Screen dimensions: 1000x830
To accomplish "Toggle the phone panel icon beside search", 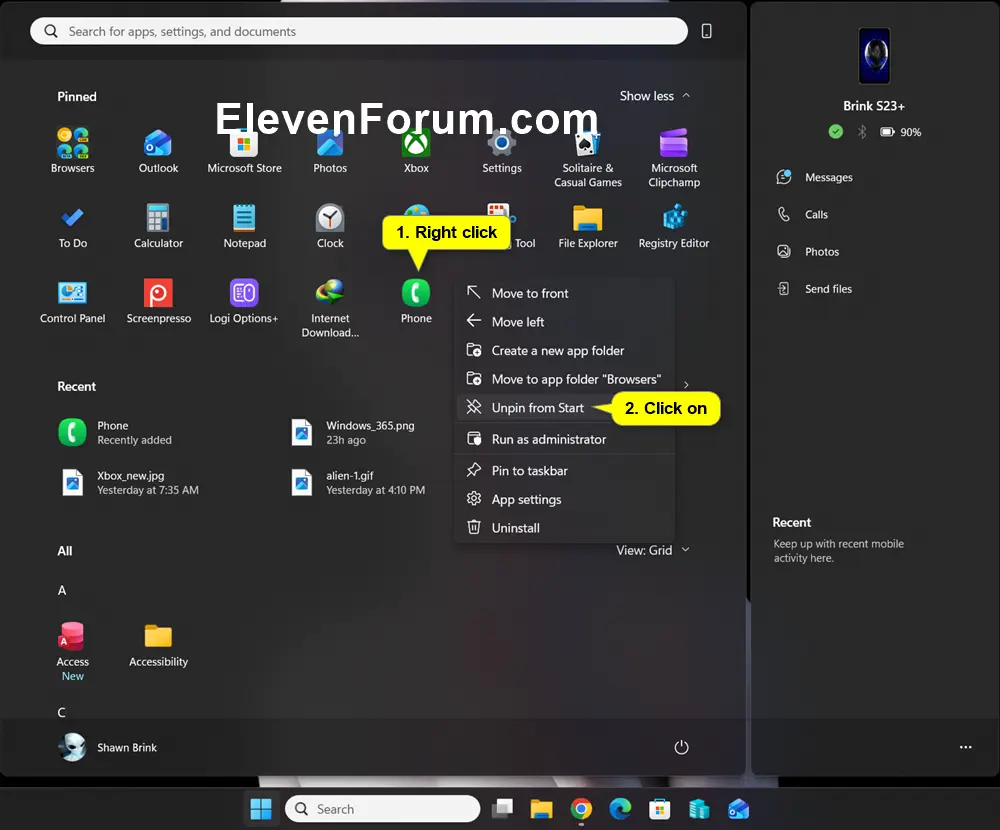I will click(x=707, y=31).
